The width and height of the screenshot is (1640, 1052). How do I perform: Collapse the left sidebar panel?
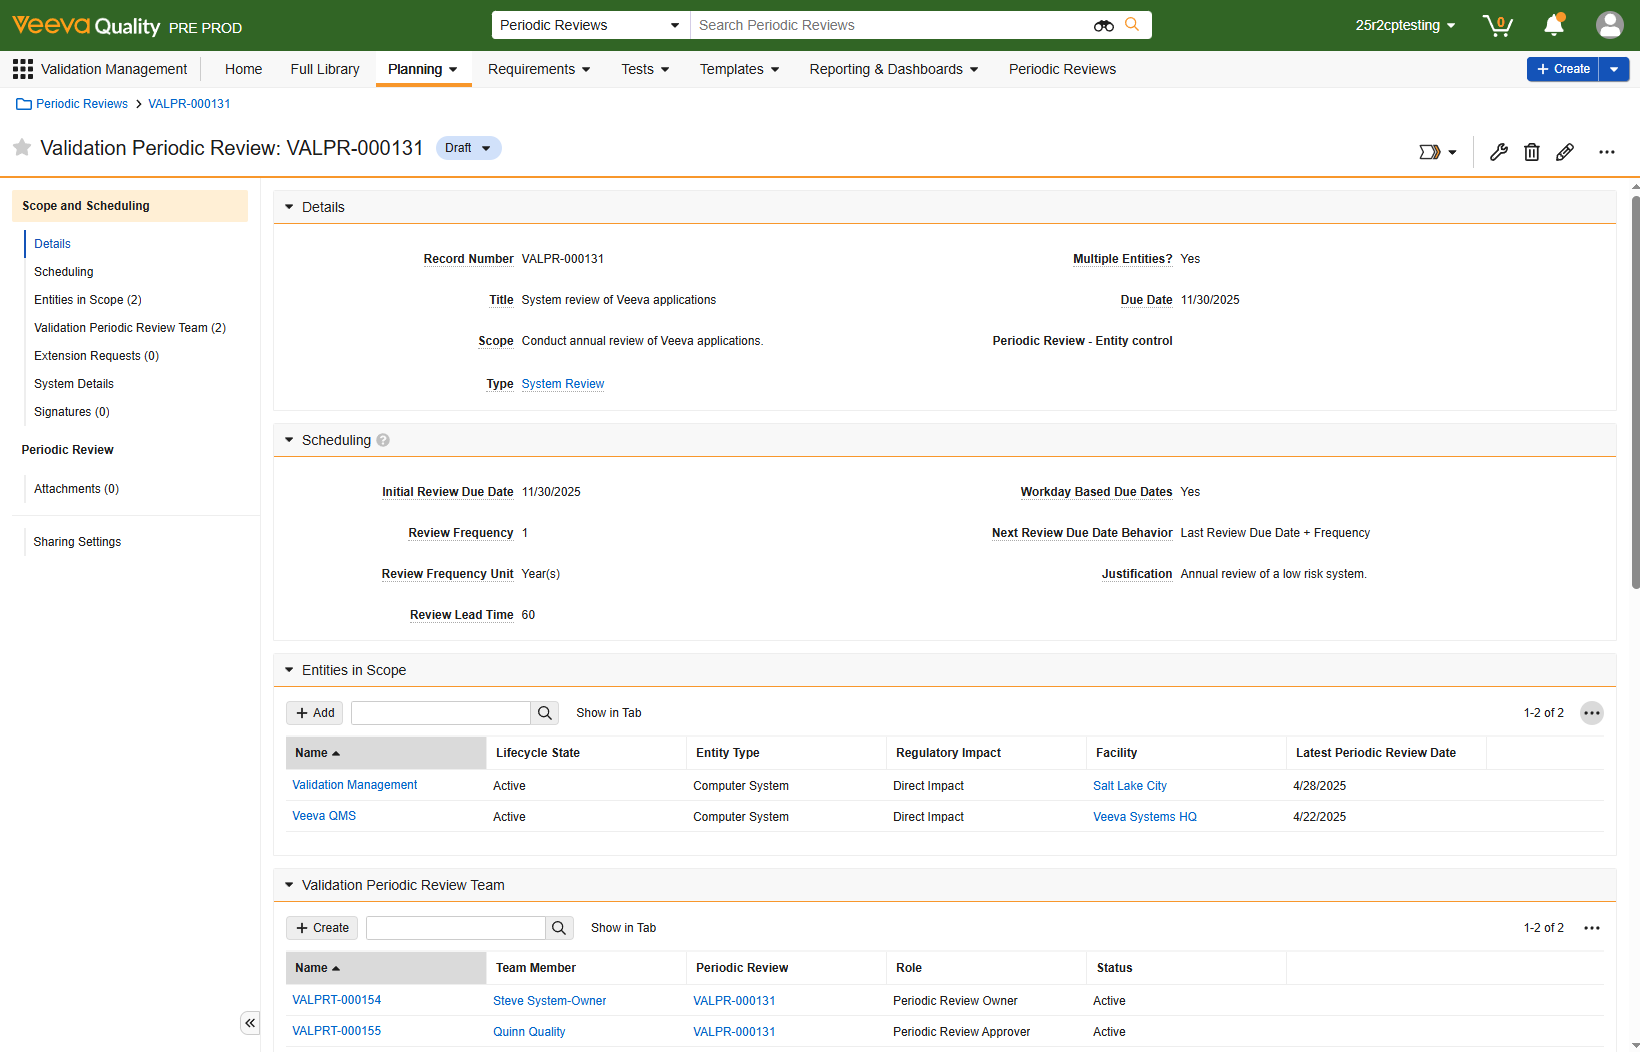pyautogui.click(x=250, y=1023)
